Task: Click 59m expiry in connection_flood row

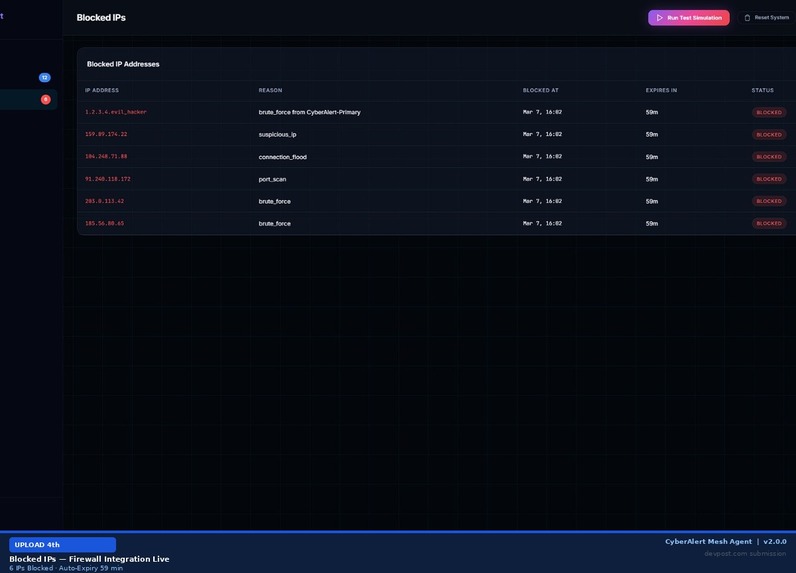Action: pos(652,157)
